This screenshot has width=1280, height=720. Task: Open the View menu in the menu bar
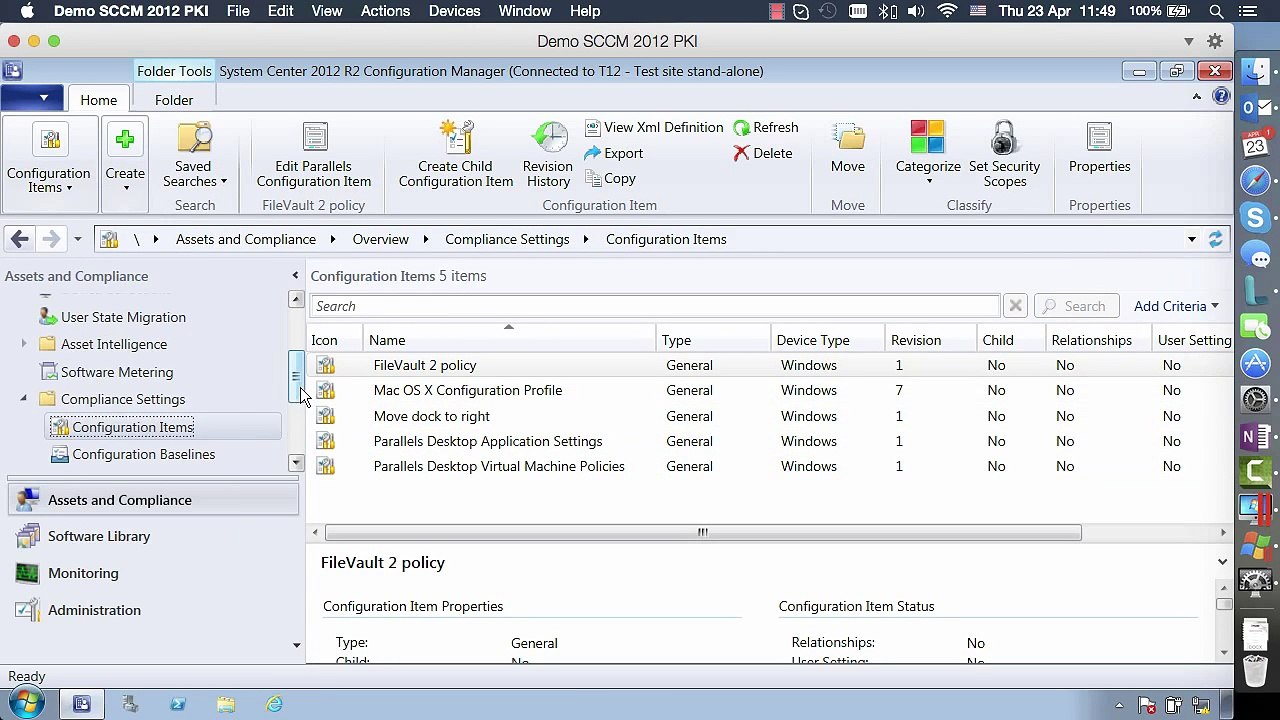327,11
